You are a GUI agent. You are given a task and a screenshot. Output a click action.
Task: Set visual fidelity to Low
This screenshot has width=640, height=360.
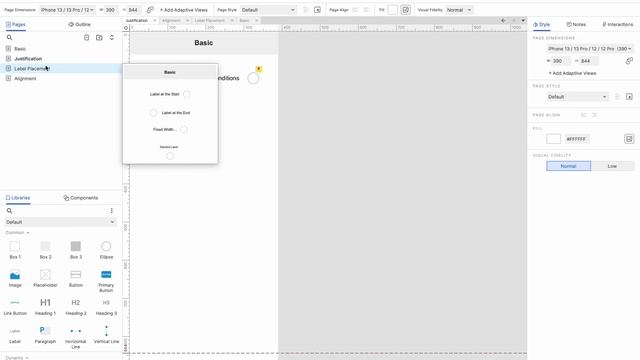point(612,166)
